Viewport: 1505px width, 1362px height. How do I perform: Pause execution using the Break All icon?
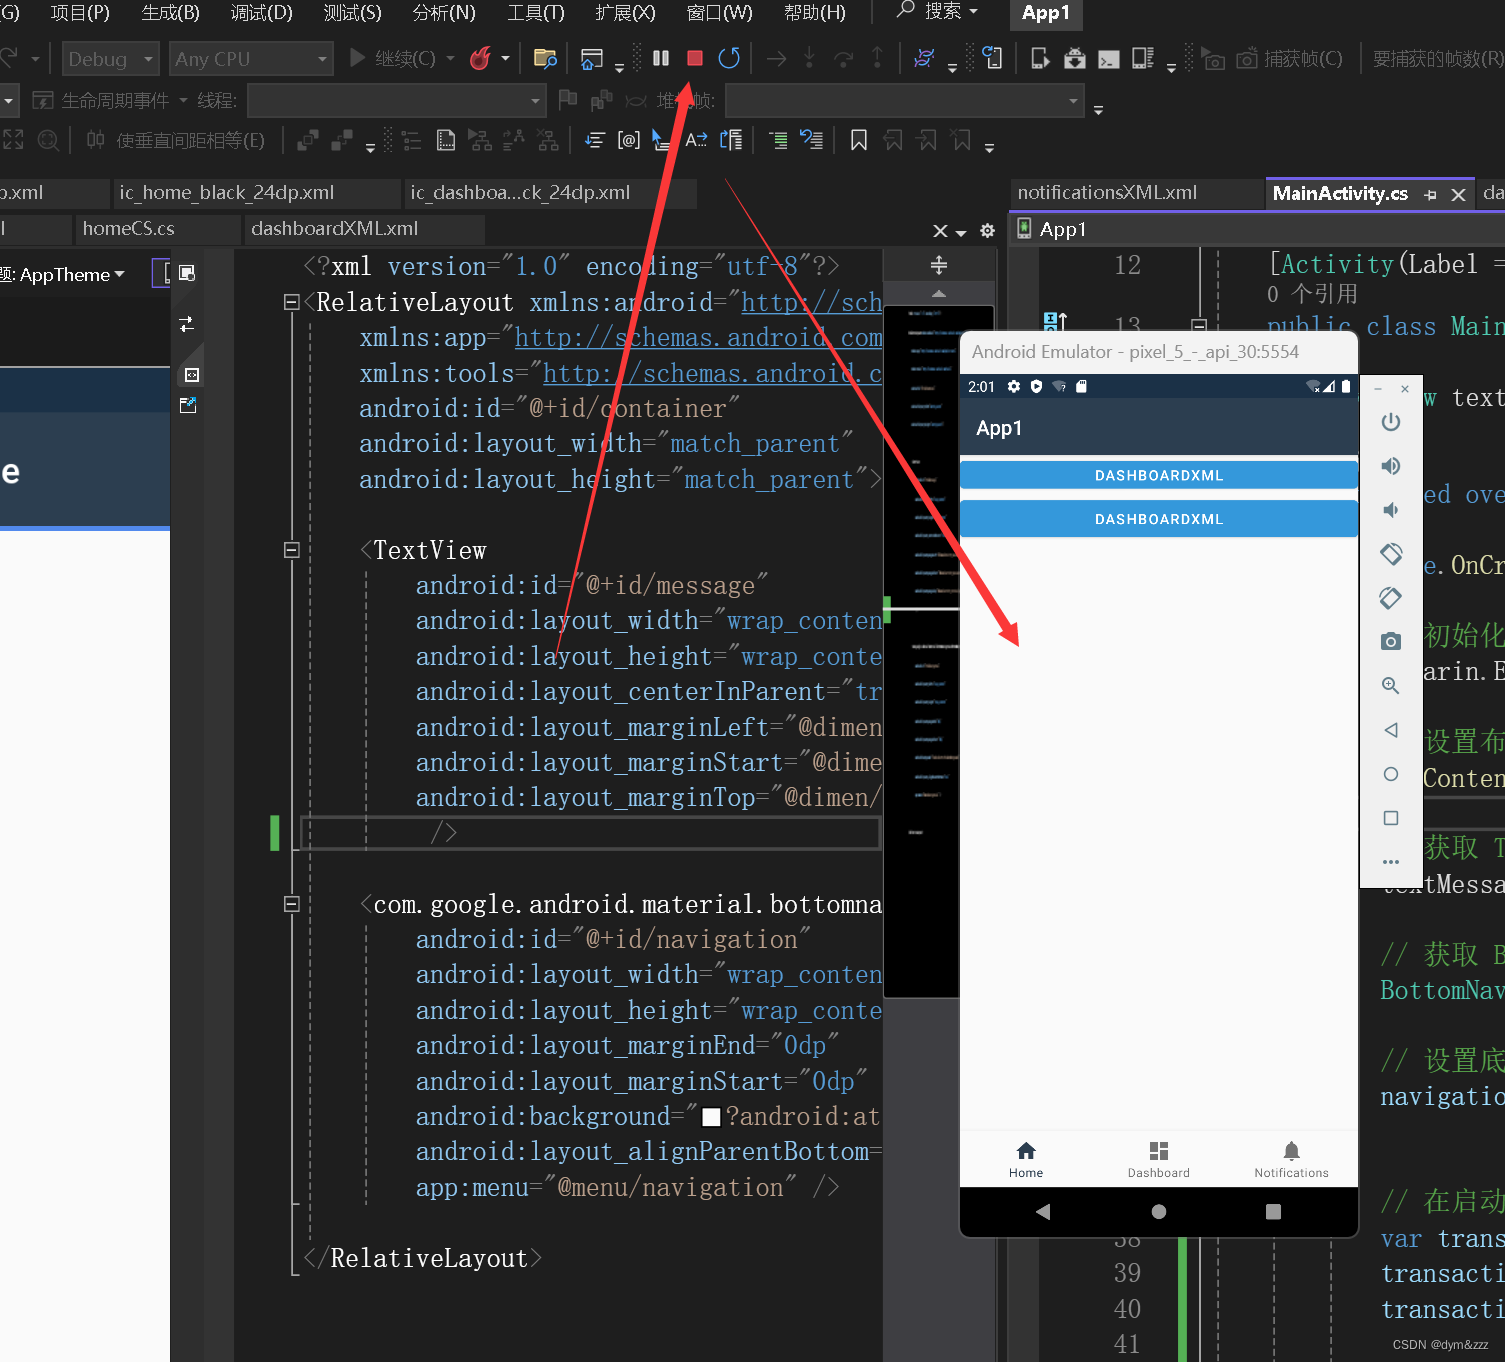click(x=660, y=58)
